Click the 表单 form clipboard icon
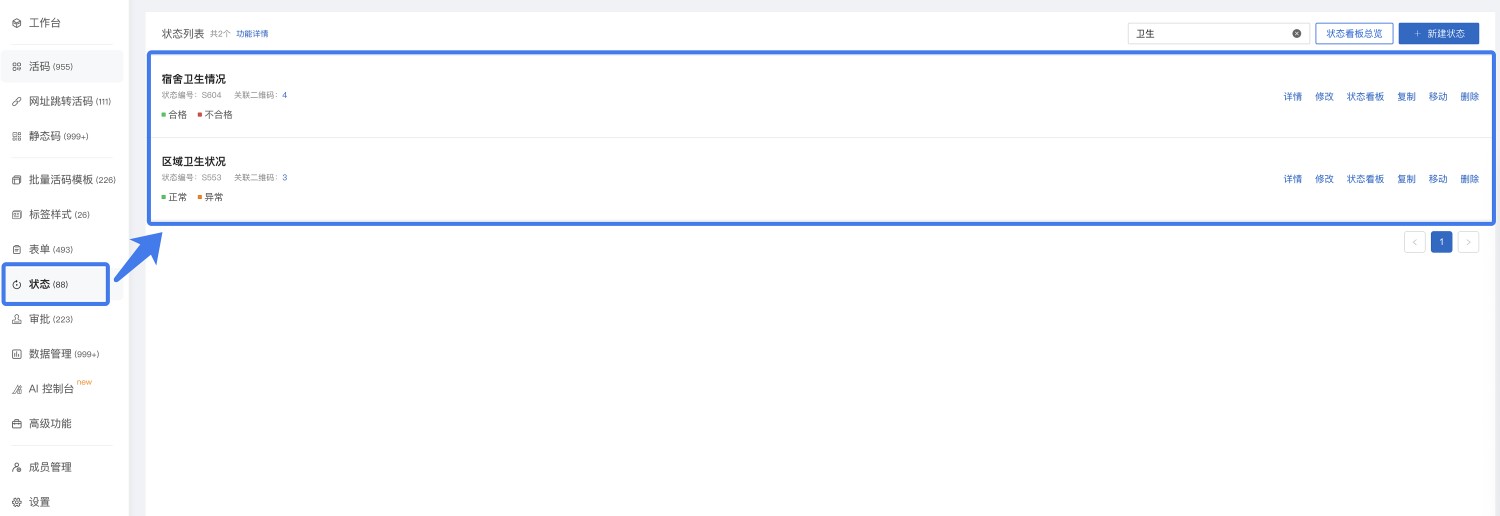The image size is (1500, 516). [x=16, y=250]
